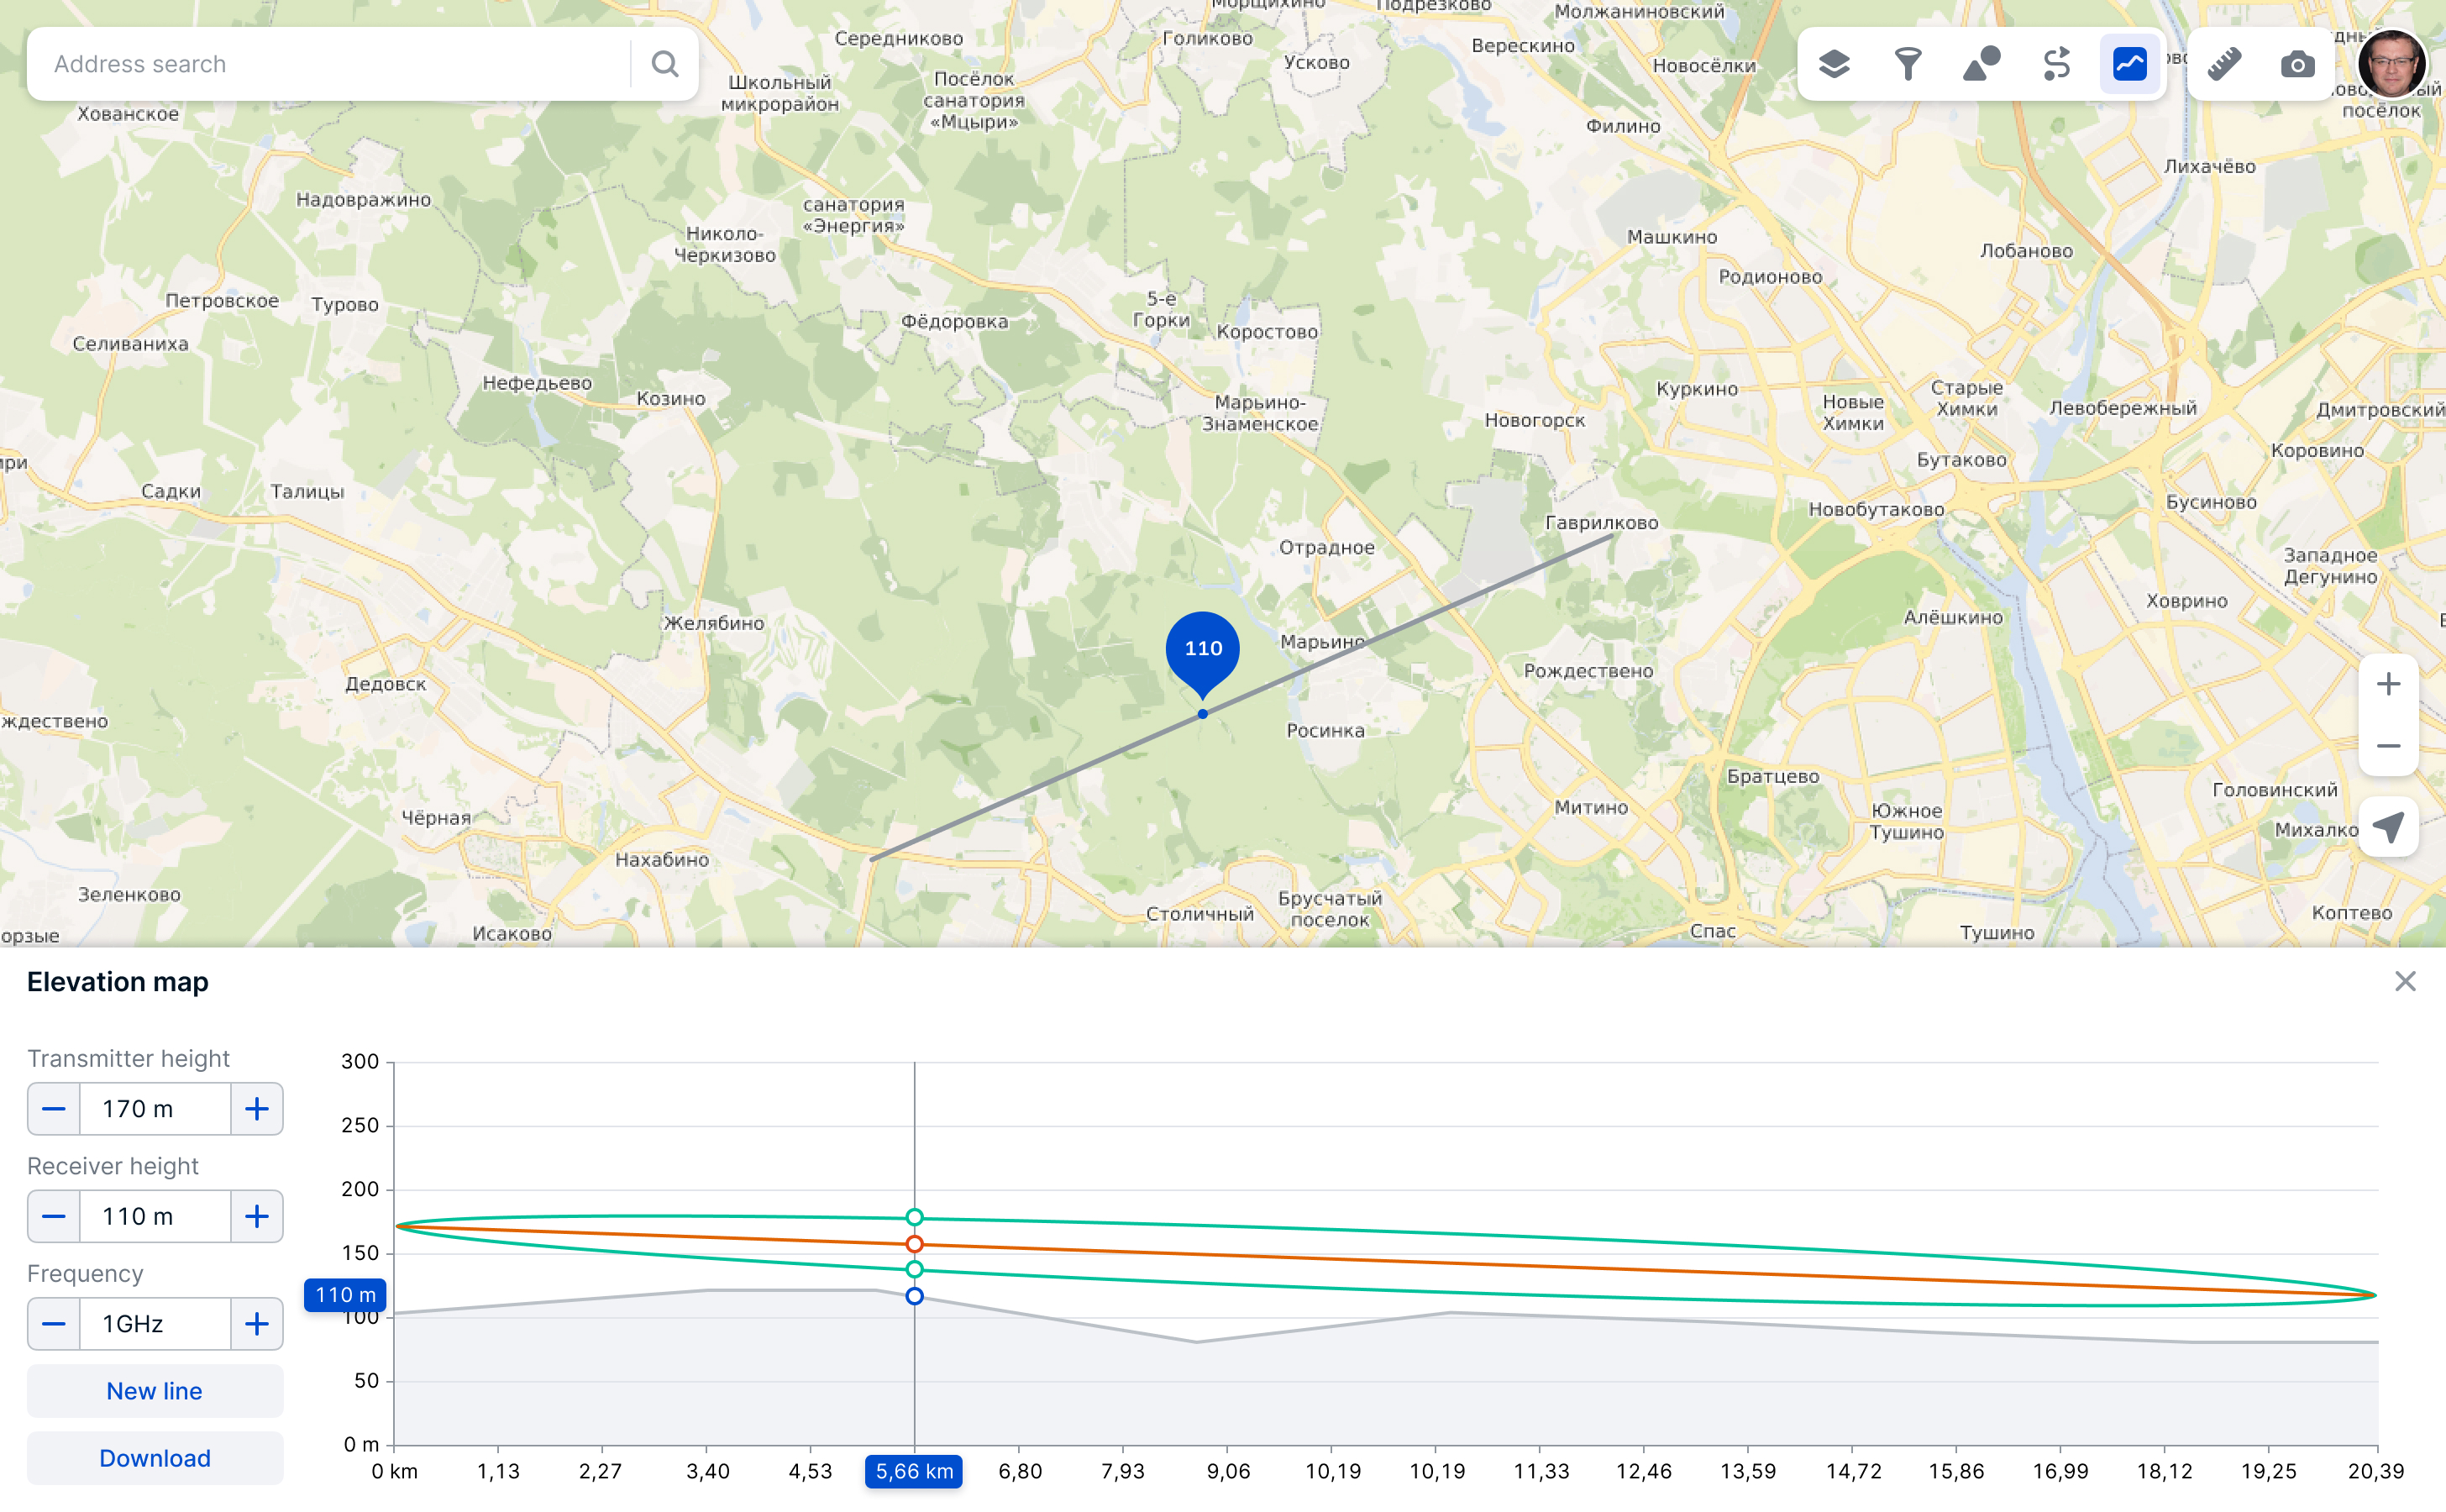Focus the Address search field
This screenshot has height=1512, width=2446.
pos(330,65)
